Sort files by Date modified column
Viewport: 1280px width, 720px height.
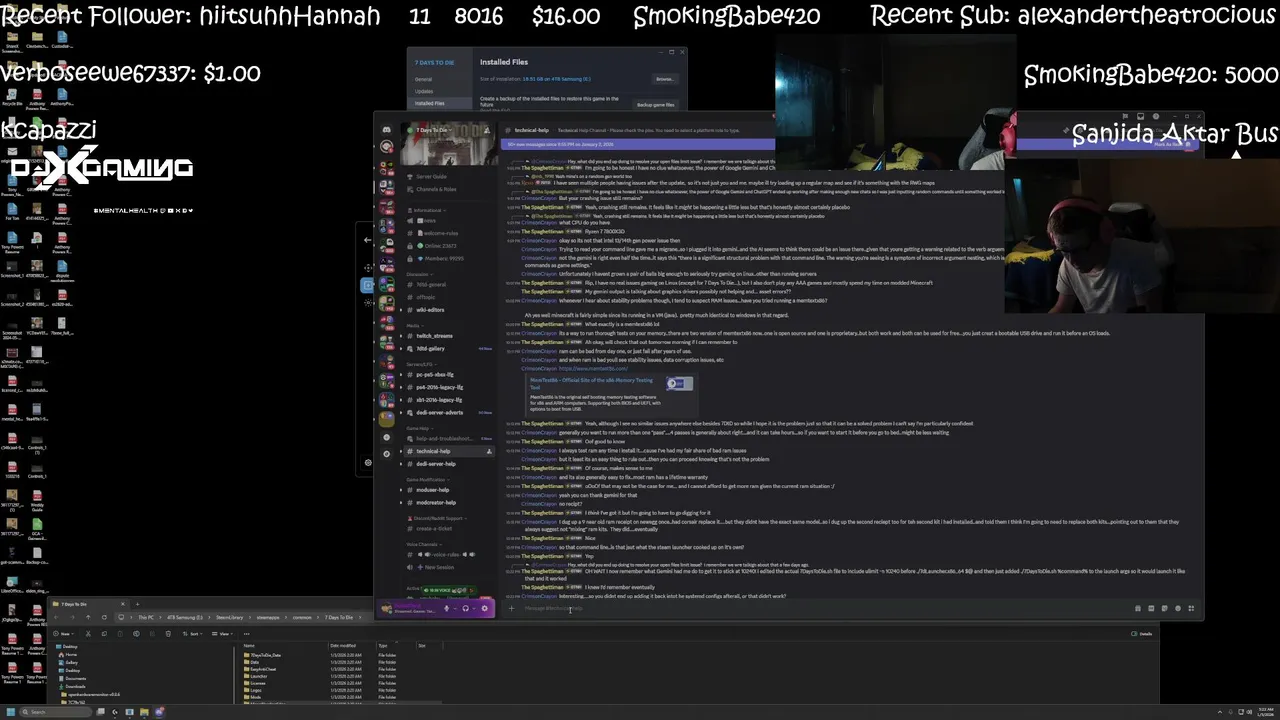pyautogui.click(x=343, y=645)
